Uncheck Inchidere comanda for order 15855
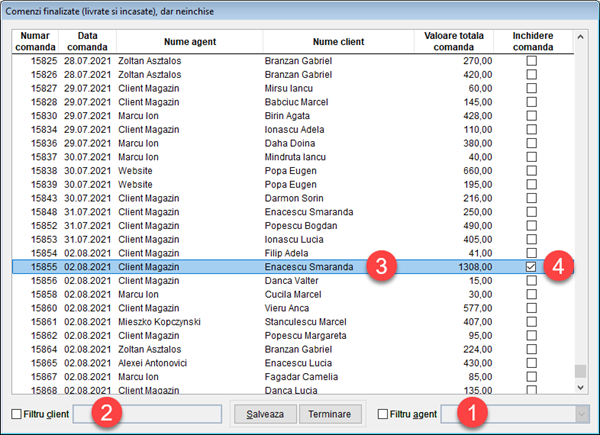This screenshot has width=600, height=435. [532, 268]
